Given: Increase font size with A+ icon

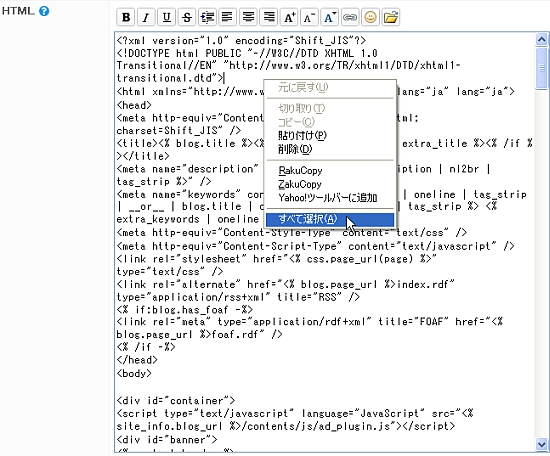Looking at the screenshot, I should tap(289, 17).
